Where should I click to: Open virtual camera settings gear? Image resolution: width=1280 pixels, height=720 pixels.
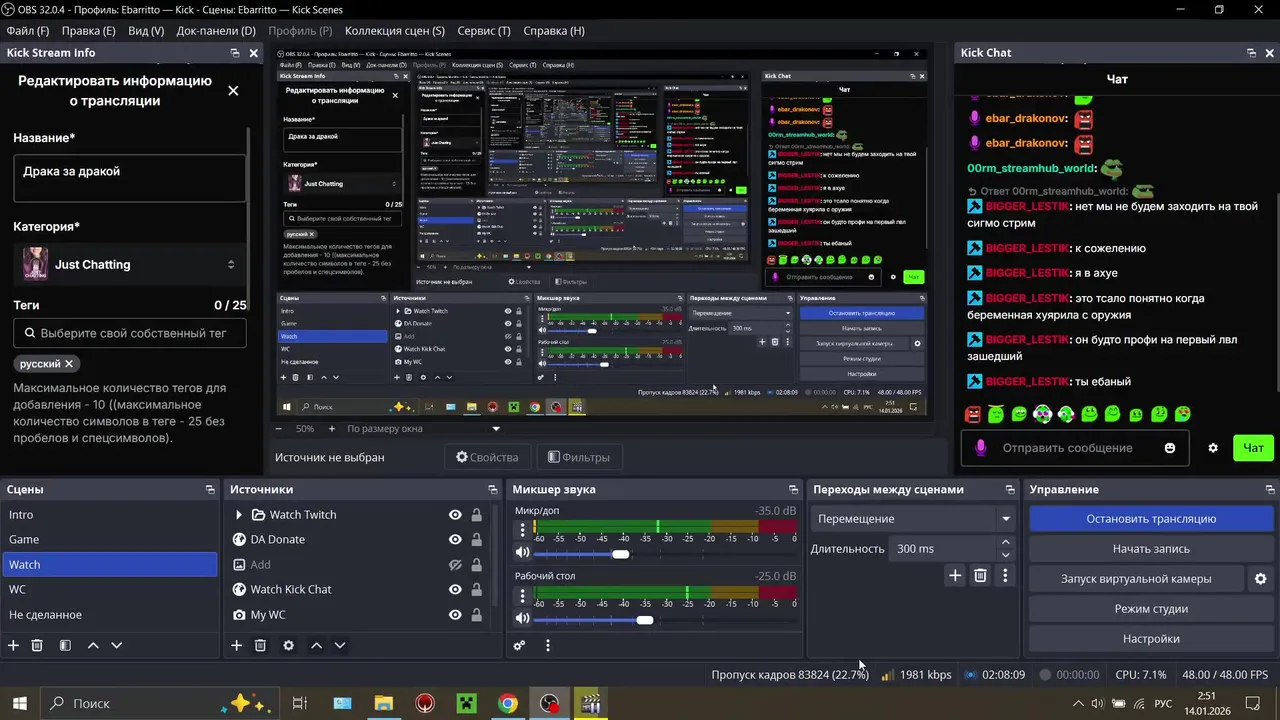pos(1260,578)
